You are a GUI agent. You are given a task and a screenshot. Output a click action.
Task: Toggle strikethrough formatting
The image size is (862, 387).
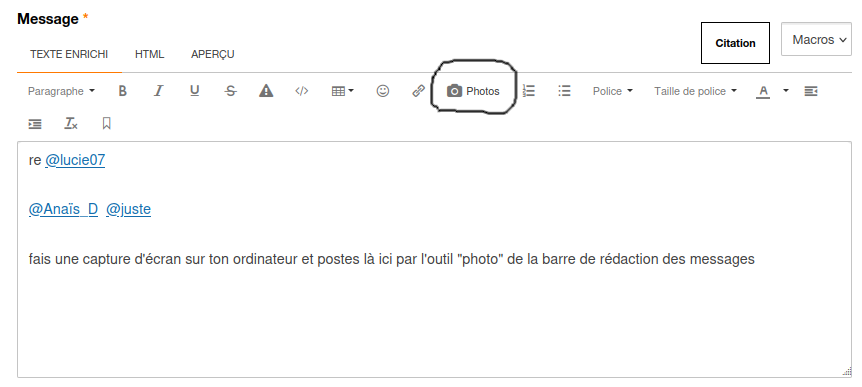[231, 91]
